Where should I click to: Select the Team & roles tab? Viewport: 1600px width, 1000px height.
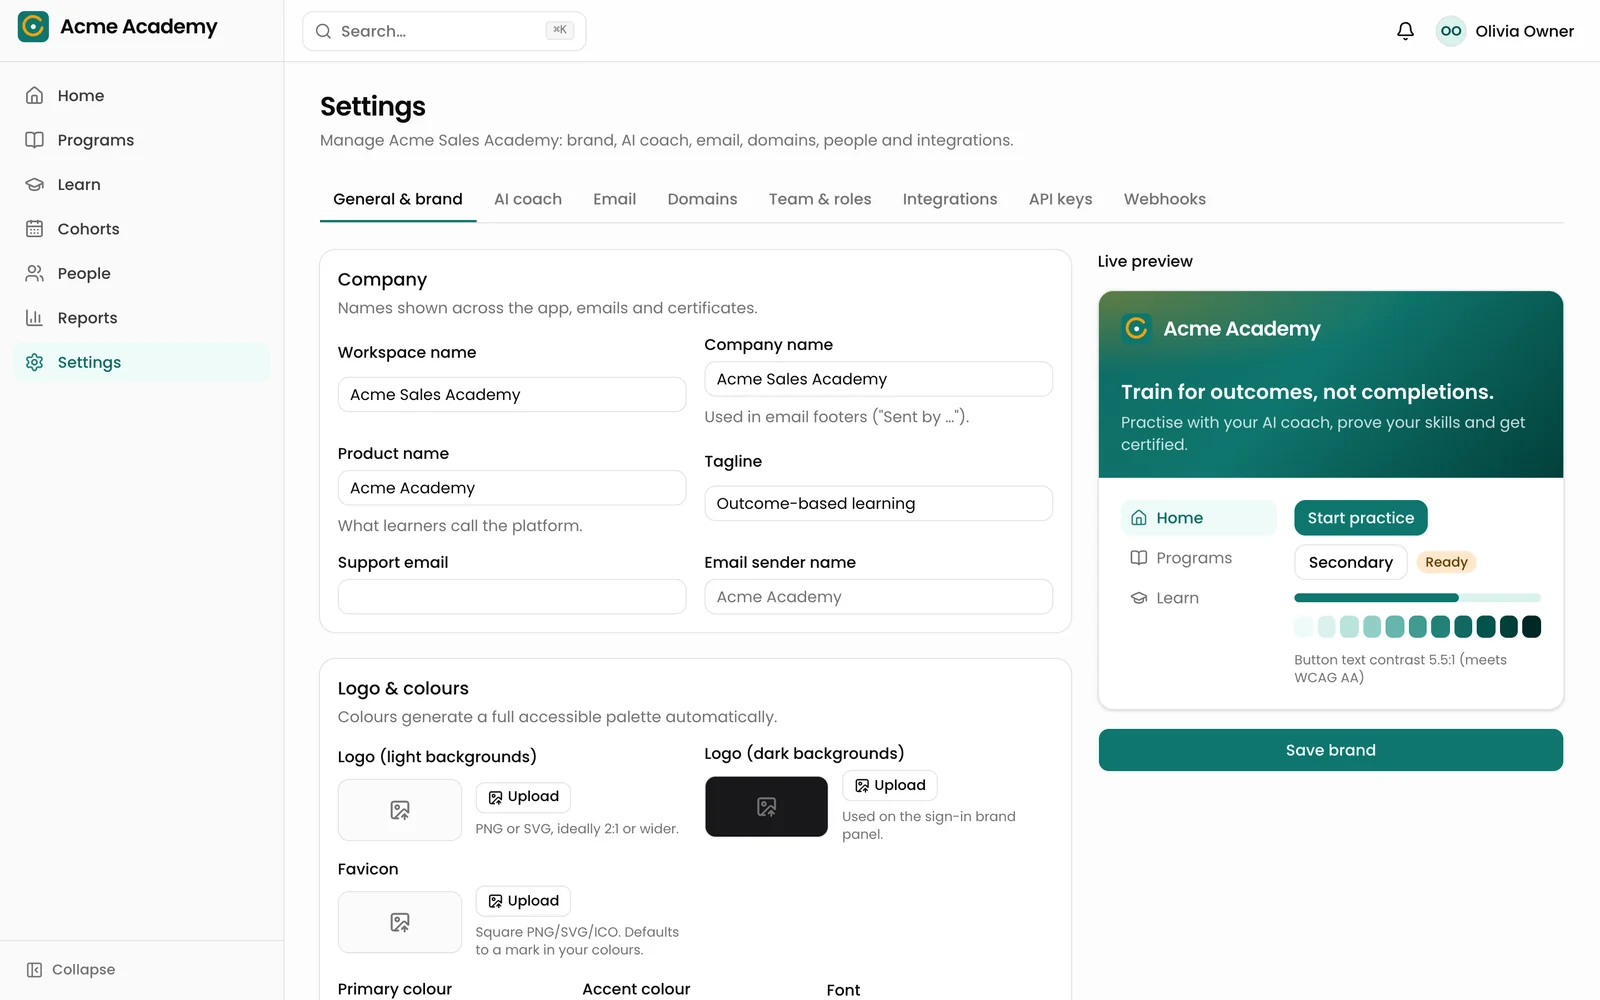[x=820, y=199]
